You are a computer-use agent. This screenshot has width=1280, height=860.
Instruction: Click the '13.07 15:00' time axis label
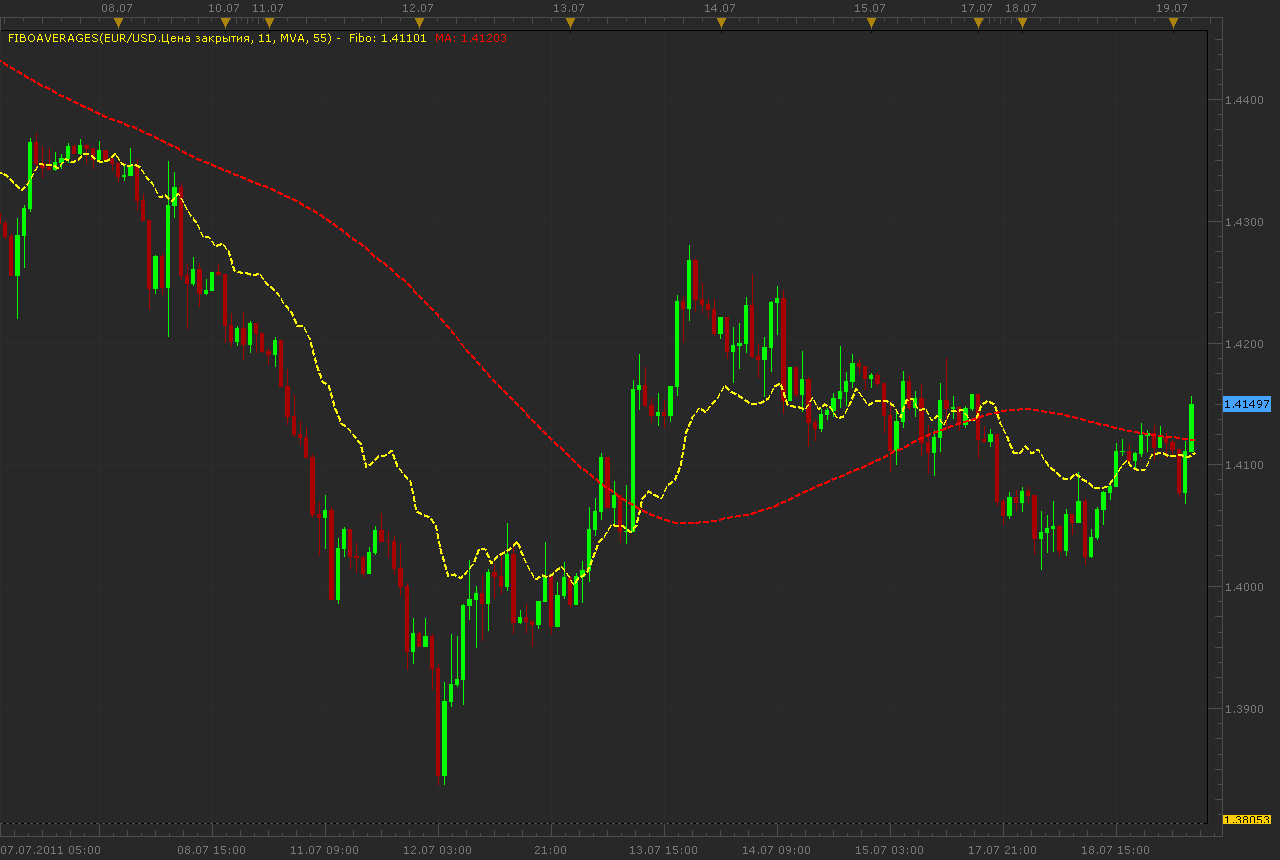[664, 851]
